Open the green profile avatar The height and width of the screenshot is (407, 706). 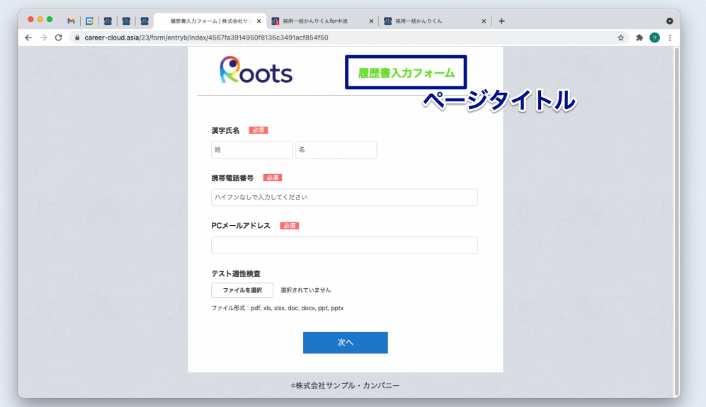point(655,38)
